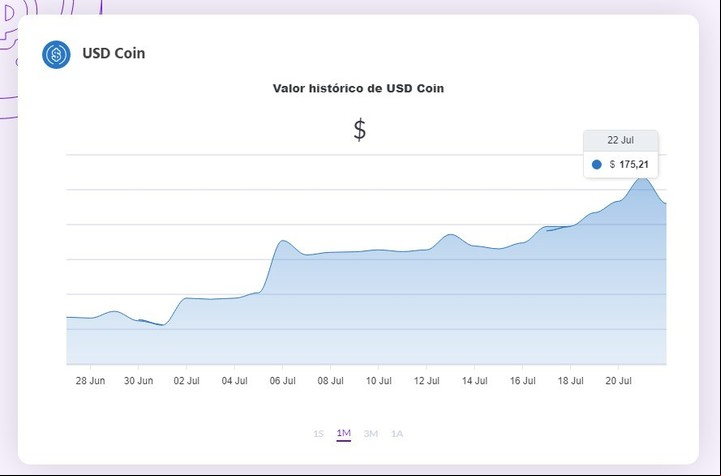Viewport: 721px width, 476px height.
Task: Click the 22 Jul tooltip date header
Action: [621, 140]
